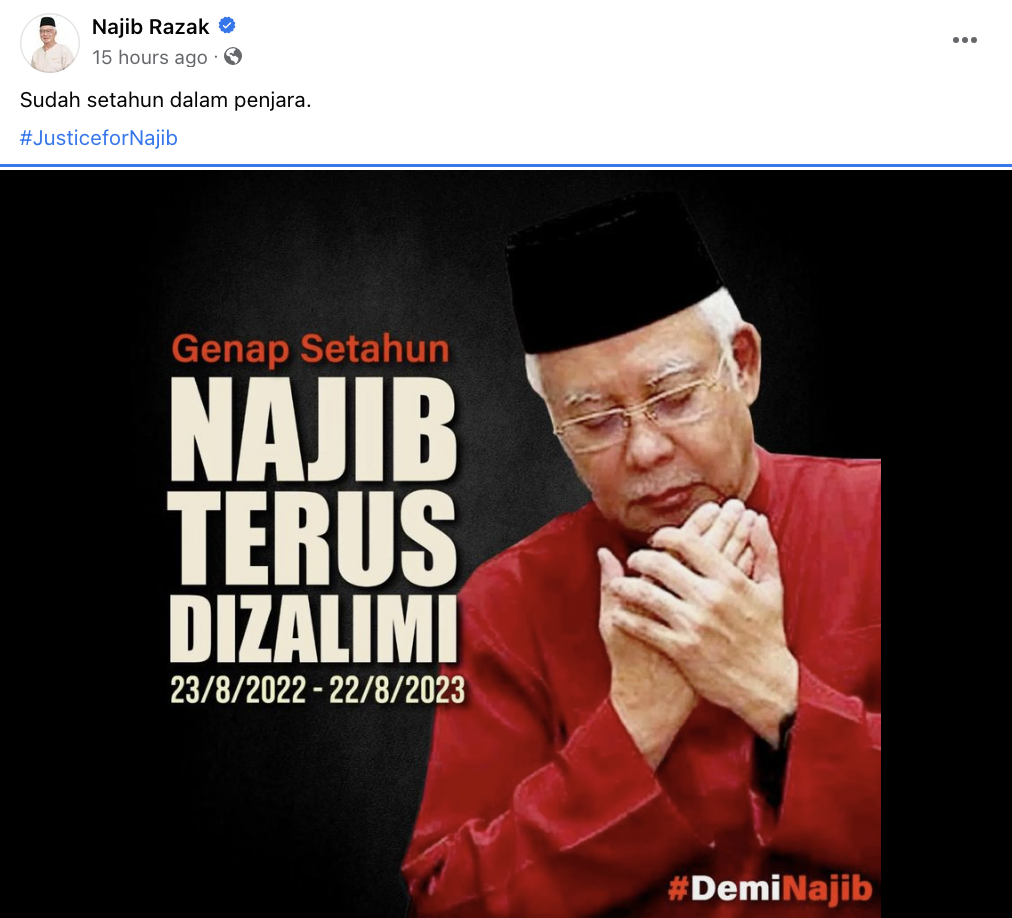Click the 'Genap Setahun' red heading in image

pos(310,349)
